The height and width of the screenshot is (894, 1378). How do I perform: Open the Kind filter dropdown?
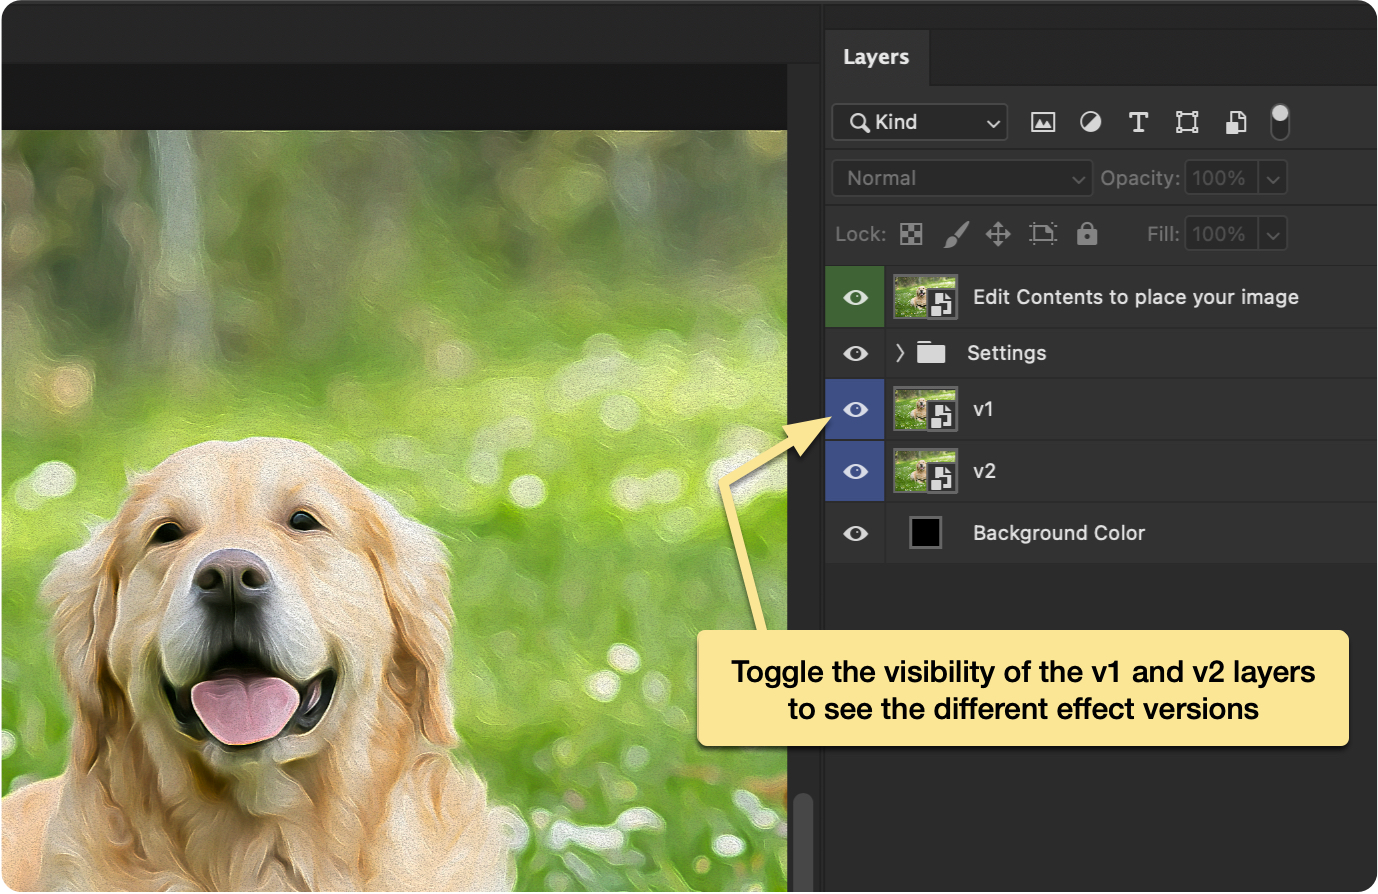pyautogui.click(x=920, y=122)
